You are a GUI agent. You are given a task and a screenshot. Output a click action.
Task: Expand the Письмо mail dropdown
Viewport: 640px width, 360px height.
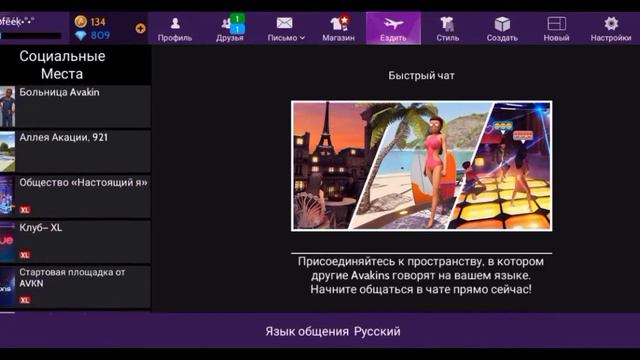286,29
